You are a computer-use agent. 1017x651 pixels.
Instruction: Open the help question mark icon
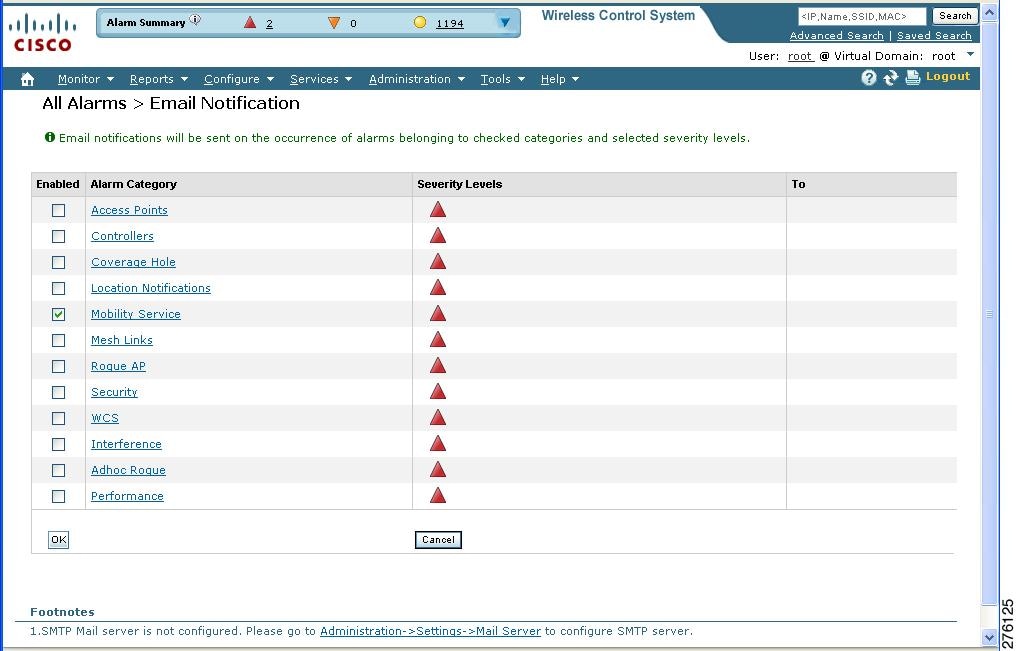[x=868, y=78]
